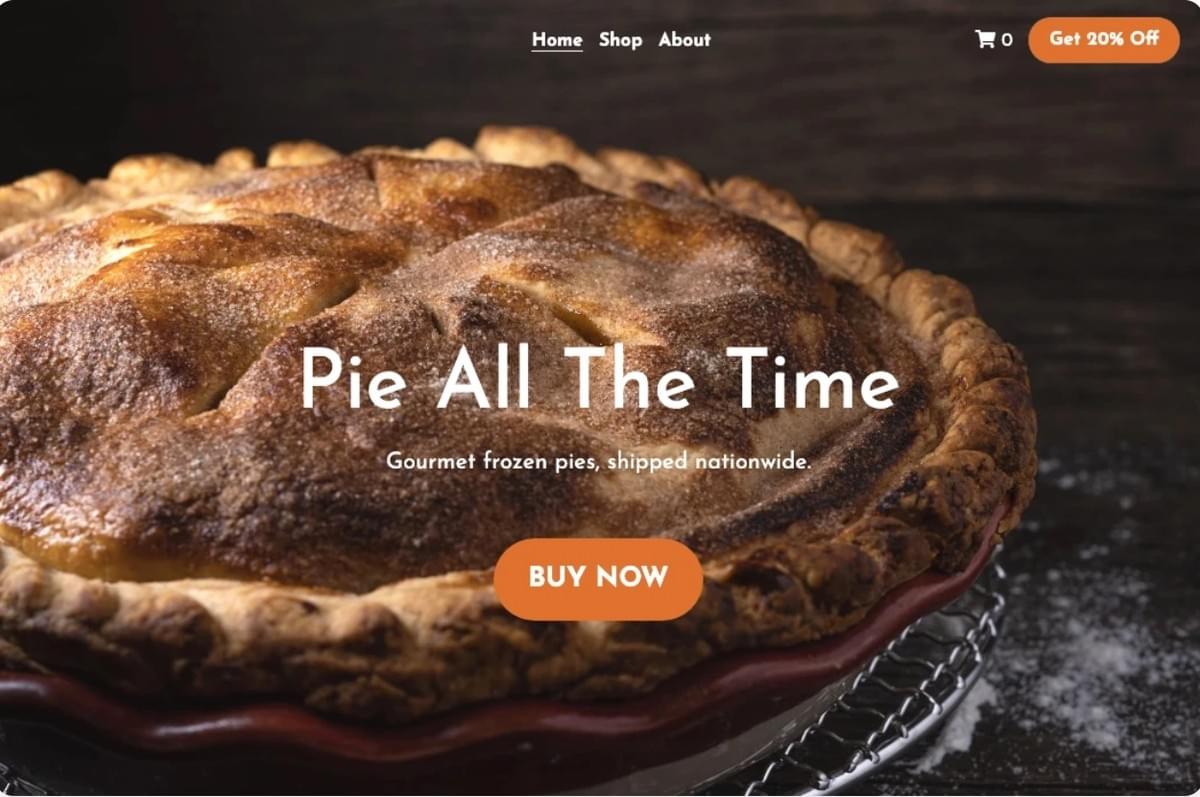
Task: Navigate to the About page
Action: pos(684,40)
